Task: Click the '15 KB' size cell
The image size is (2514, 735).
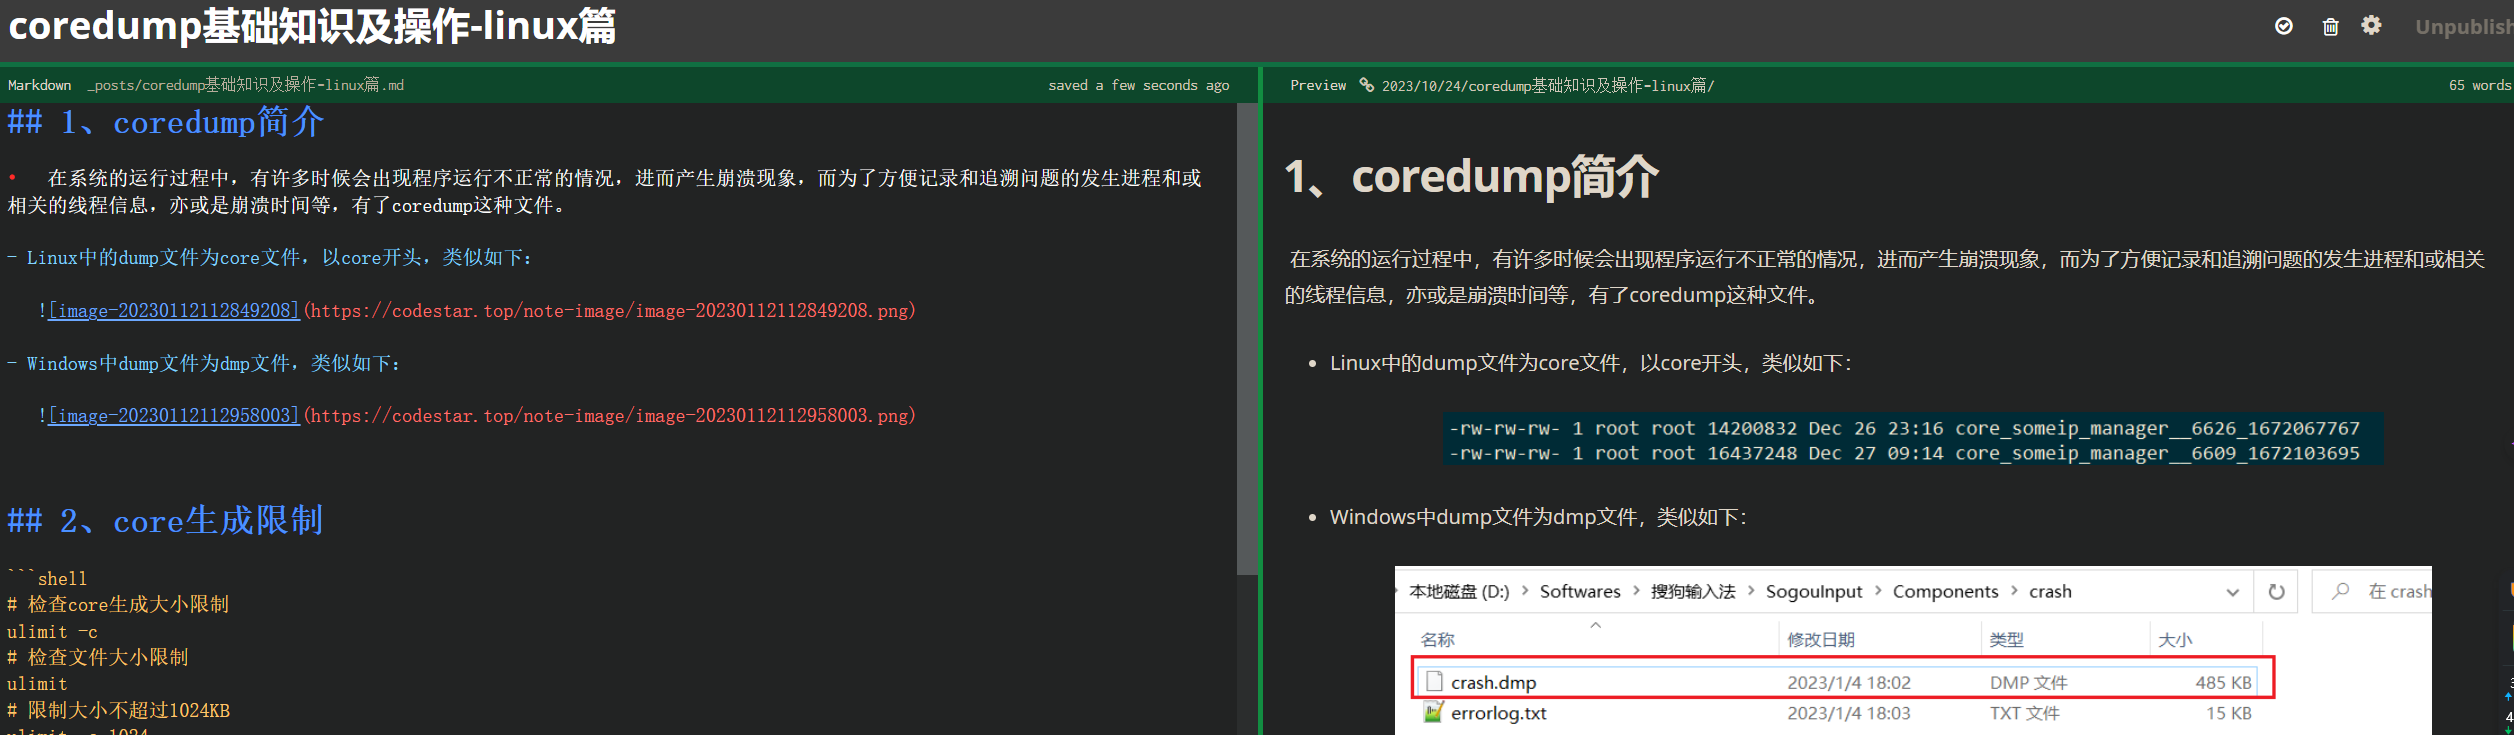Action: (2229, 713)
